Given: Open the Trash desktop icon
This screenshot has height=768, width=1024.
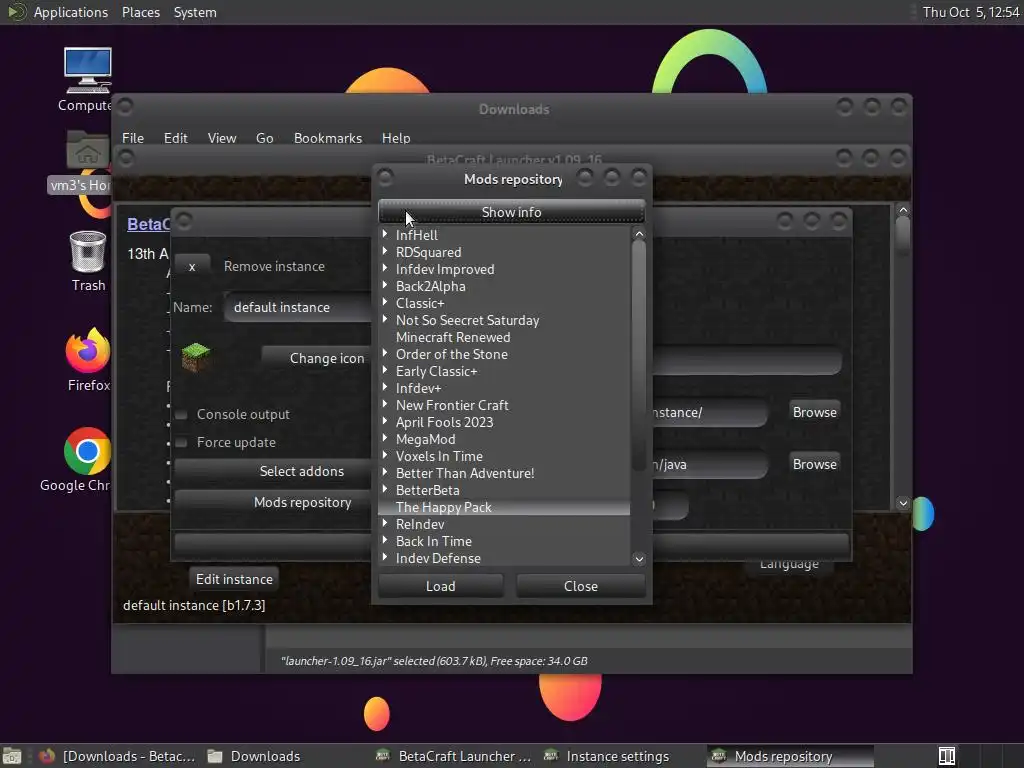Looking at the screenshot, I should [88, 252].
